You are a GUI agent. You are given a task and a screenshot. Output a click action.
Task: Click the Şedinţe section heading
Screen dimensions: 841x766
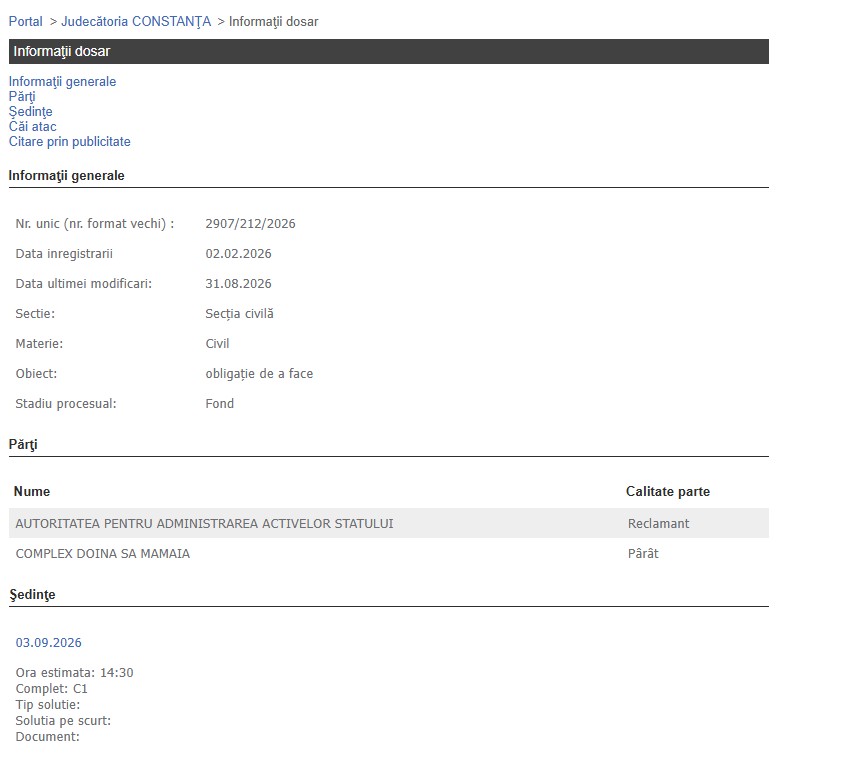coord(32,595)
